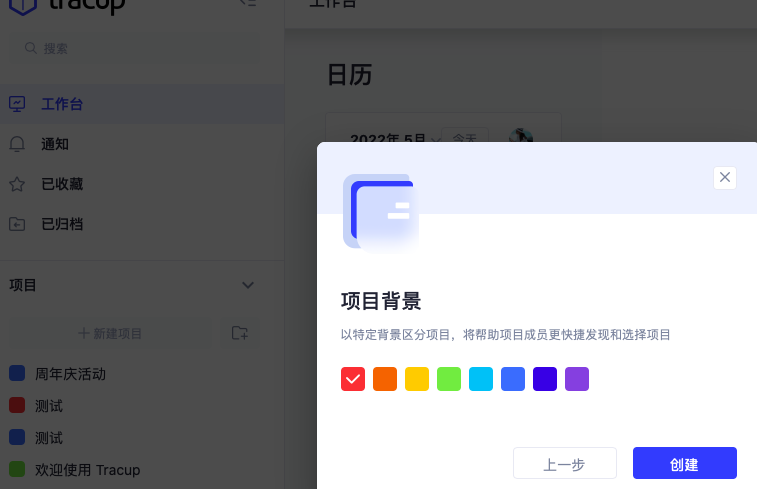Collapse the 项目 section chevron
757x489 pixels.
(248, 285)
